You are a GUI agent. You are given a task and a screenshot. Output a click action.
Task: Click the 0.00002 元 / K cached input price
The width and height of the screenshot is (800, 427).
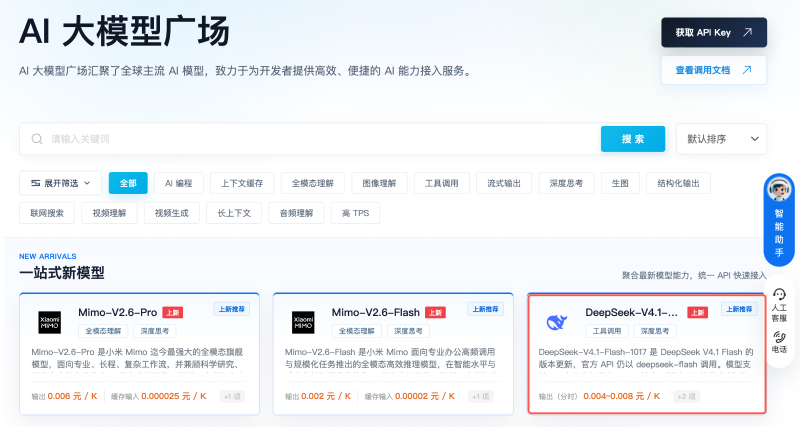point(425,396)
